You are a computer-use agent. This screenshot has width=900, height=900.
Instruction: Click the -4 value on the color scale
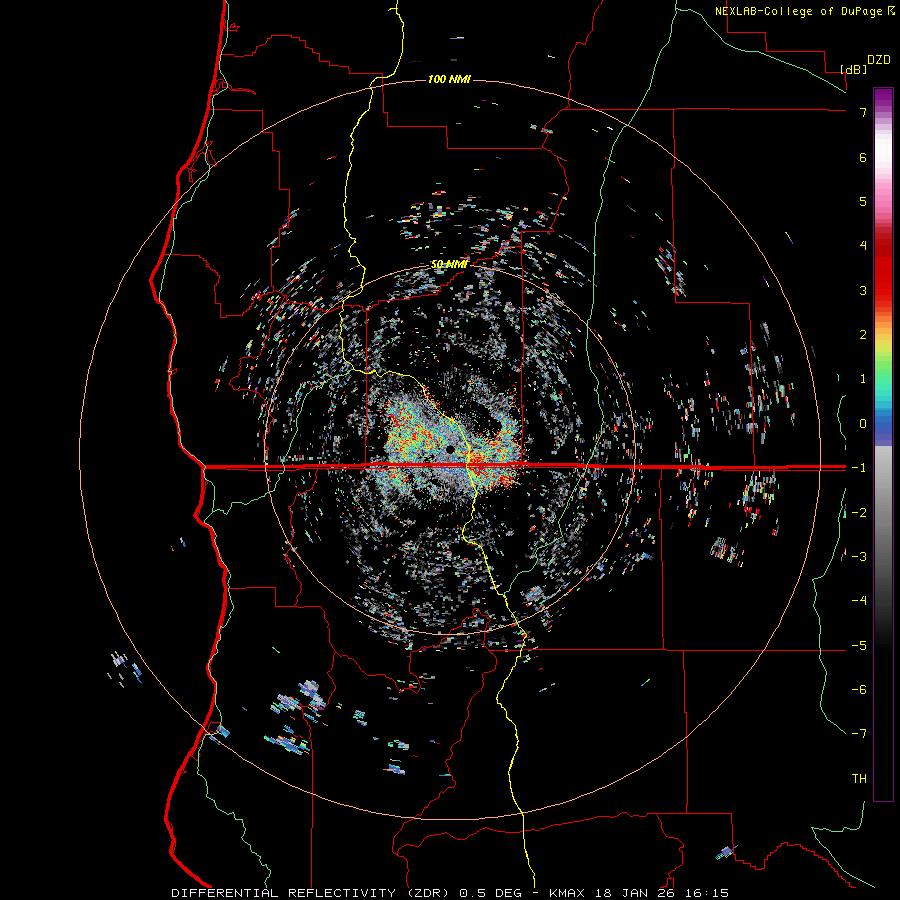tap(859, 601)
